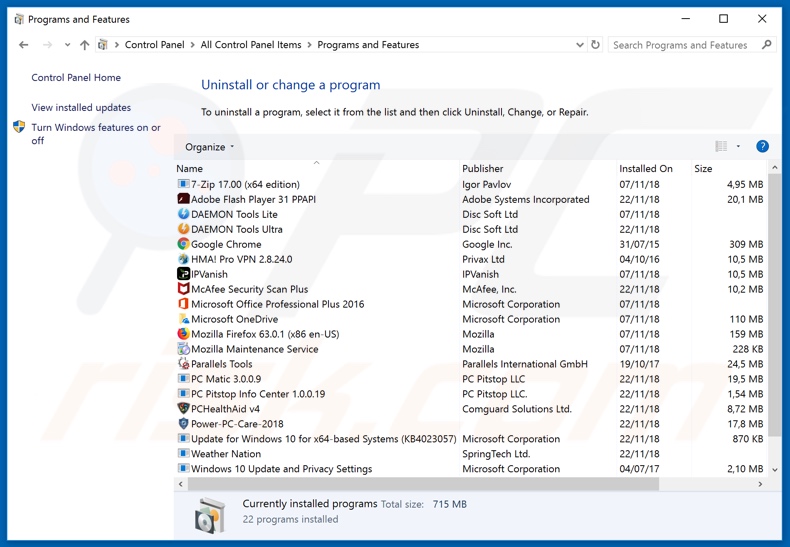
Task: Click the HMA! Pro VPN icon
Action: pyautogui.click(x=183, y=259)
